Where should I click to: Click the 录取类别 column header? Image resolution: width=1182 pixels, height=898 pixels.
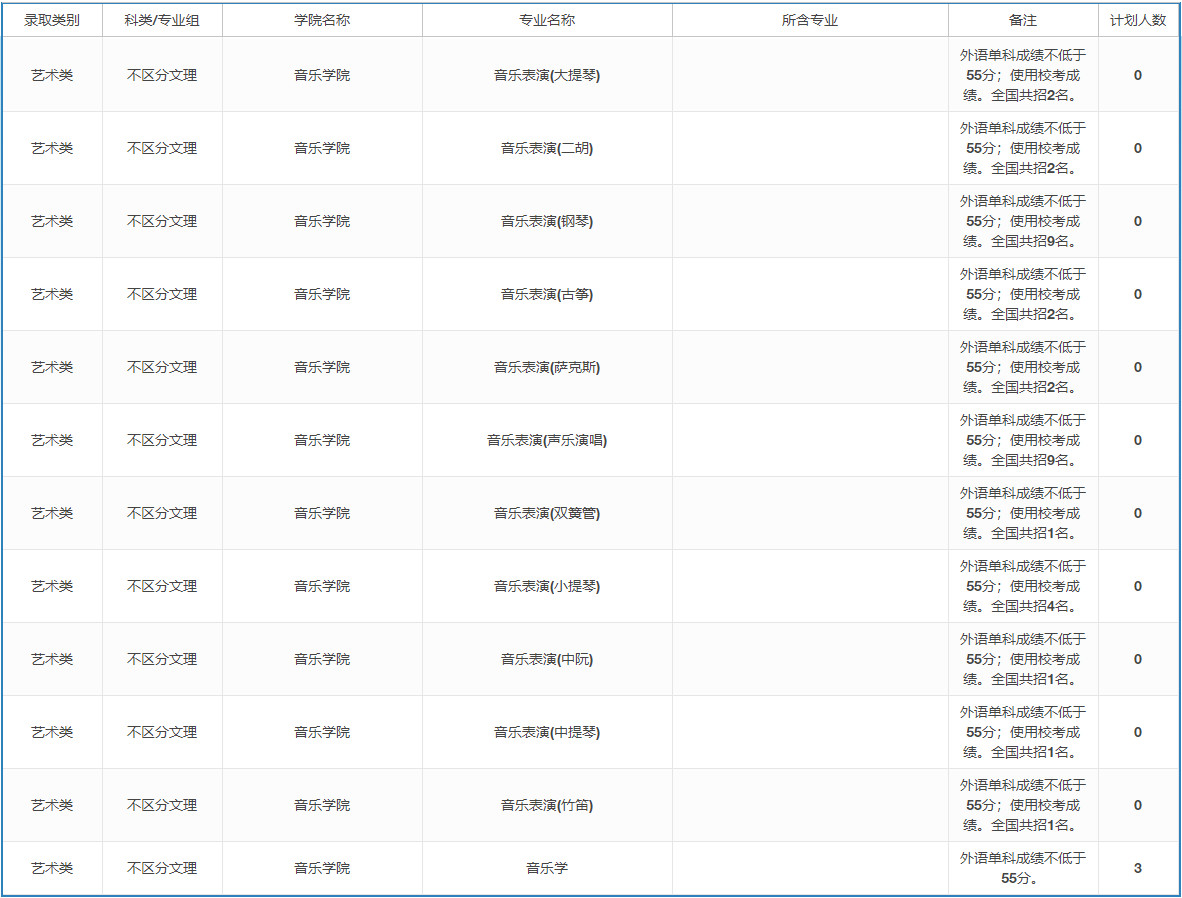[x=52, y=20]
